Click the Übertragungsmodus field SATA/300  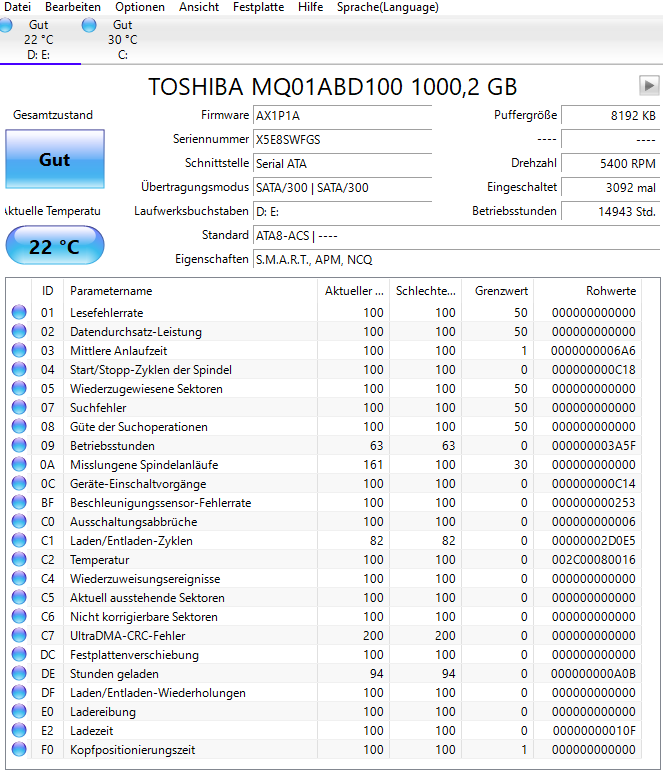(343, 188)
